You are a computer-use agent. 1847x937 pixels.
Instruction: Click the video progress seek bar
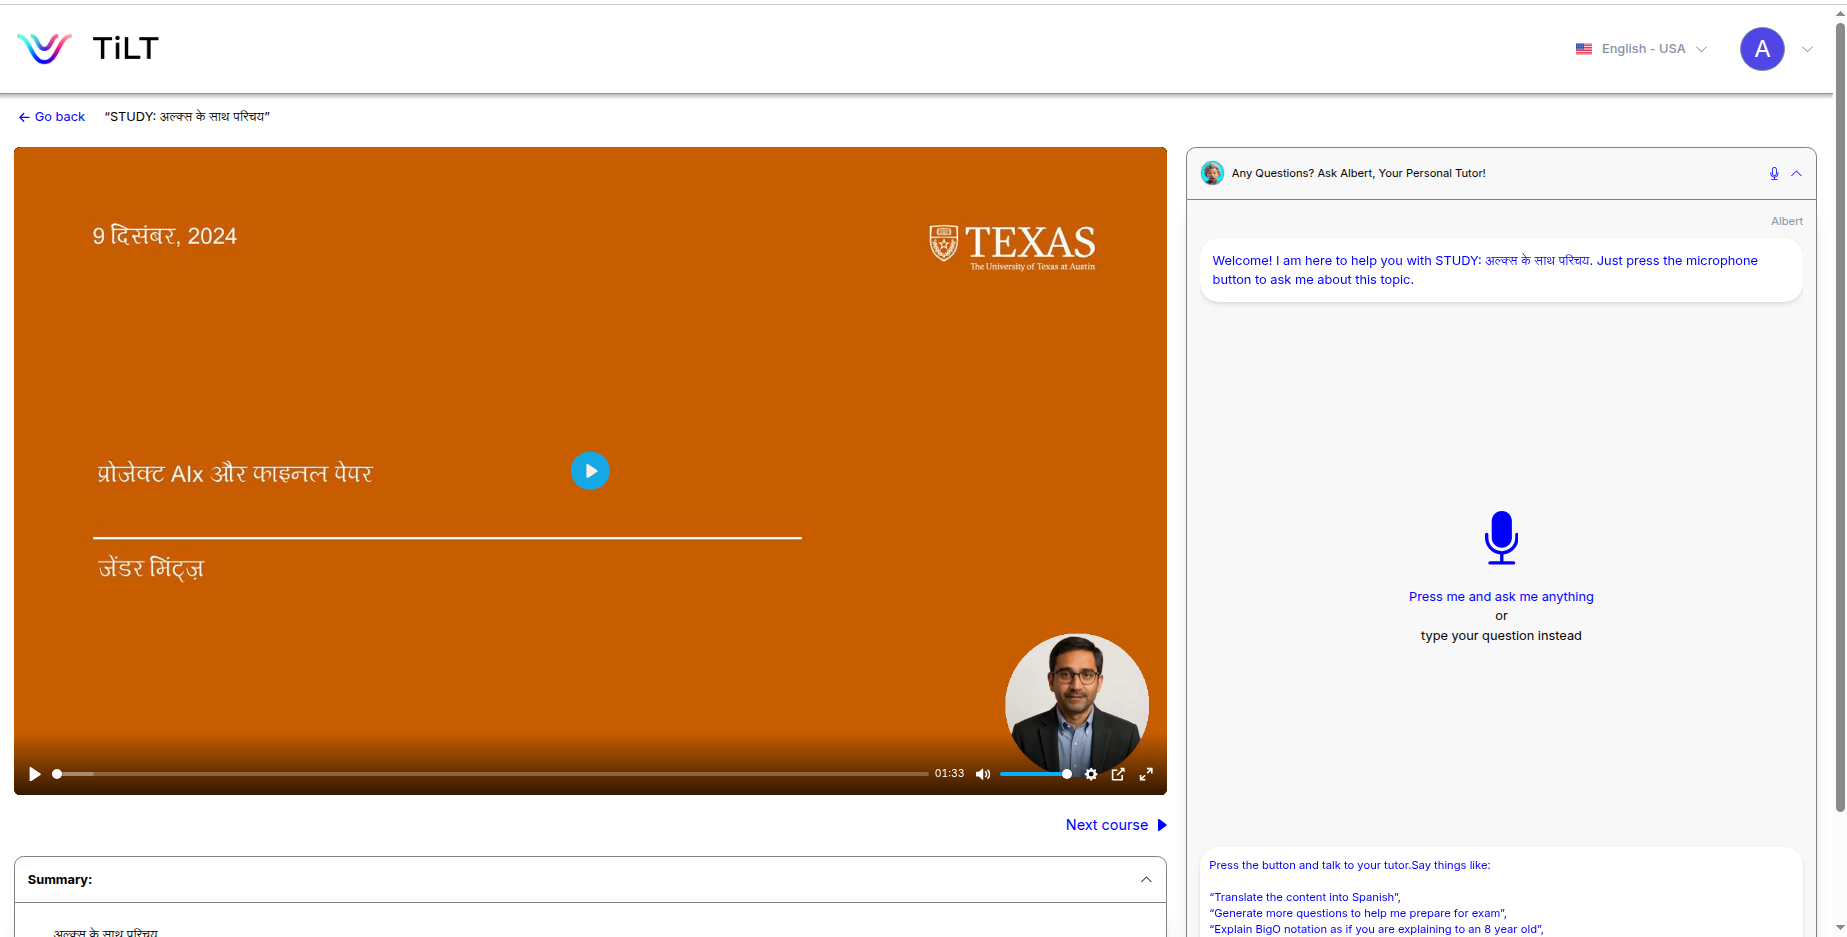tap(490, 774)
